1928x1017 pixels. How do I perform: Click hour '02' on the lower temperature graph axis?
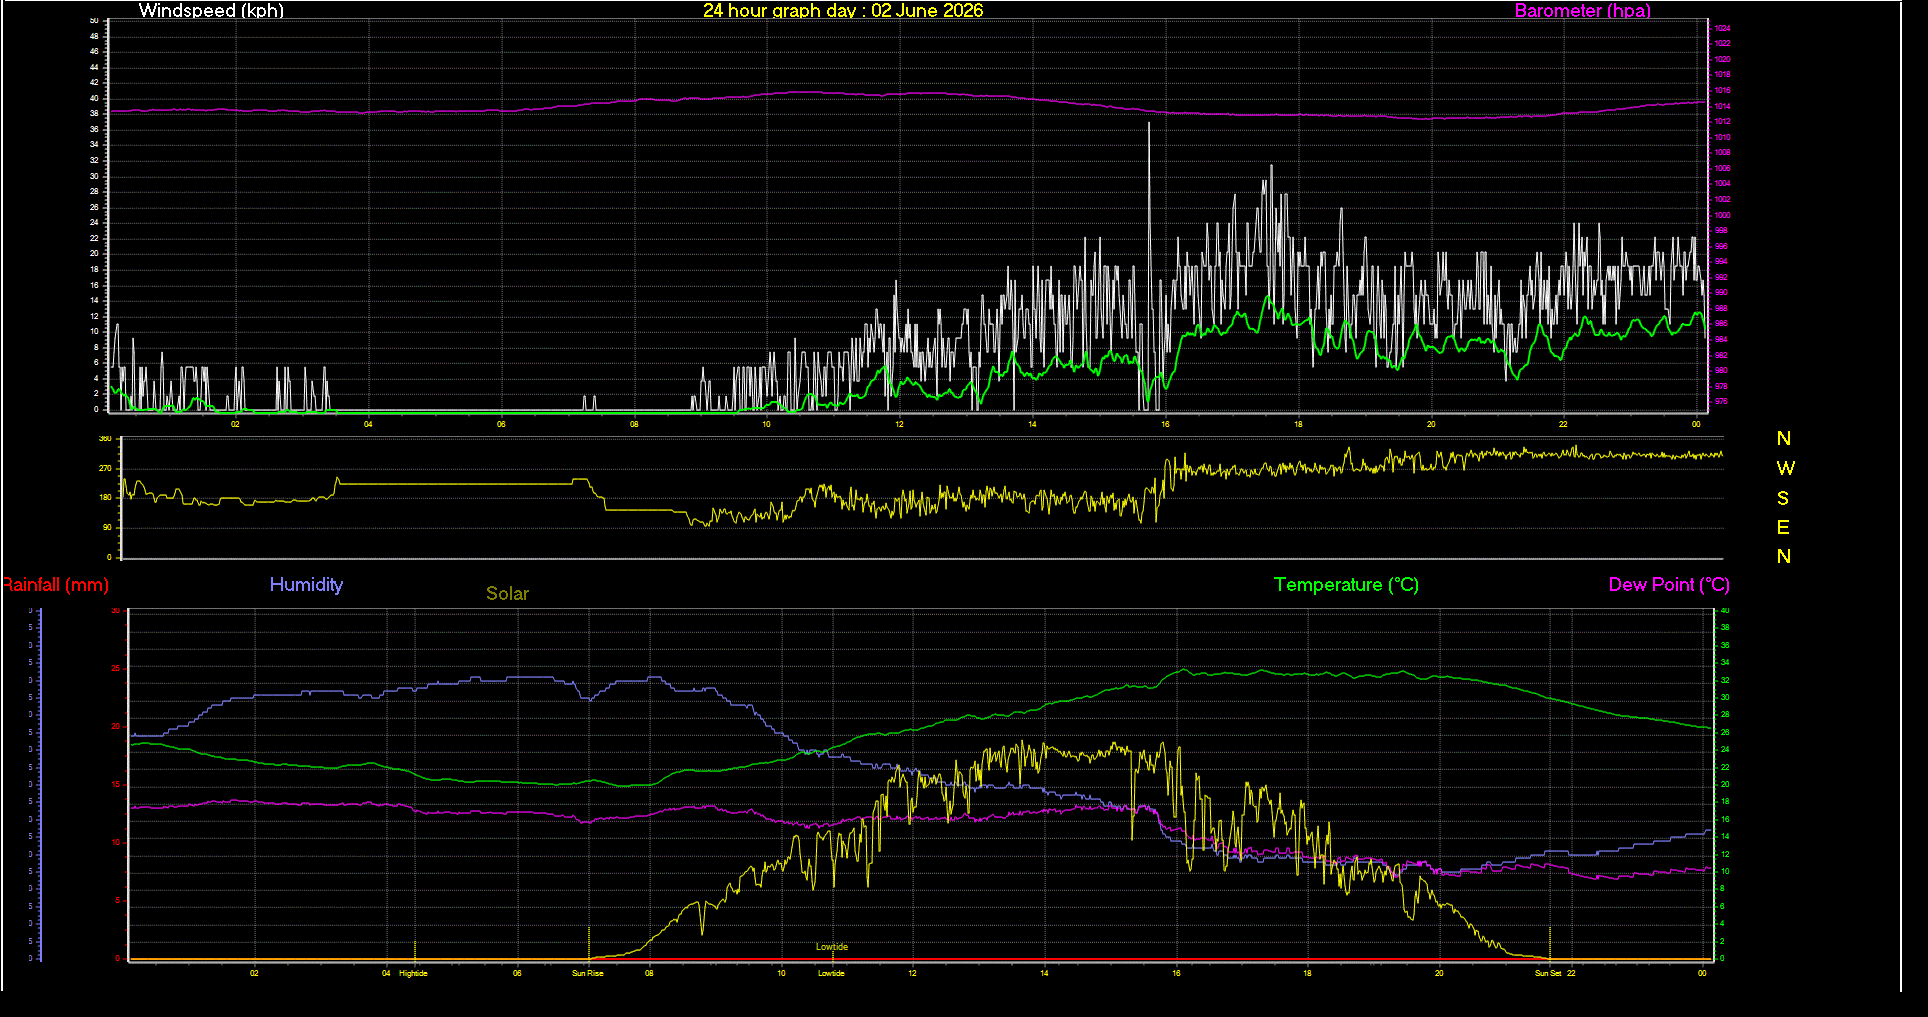click(x=254, y=973)
